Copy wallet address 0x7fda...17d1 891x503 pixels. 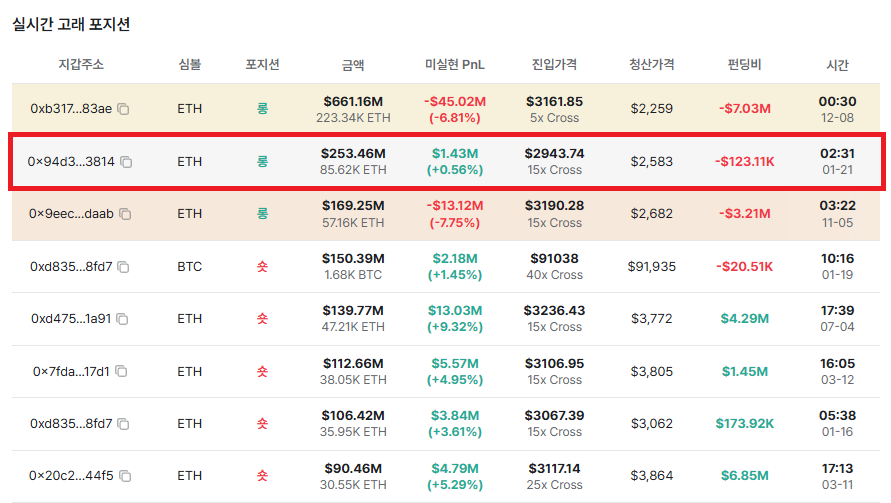(x=121, y=372)
